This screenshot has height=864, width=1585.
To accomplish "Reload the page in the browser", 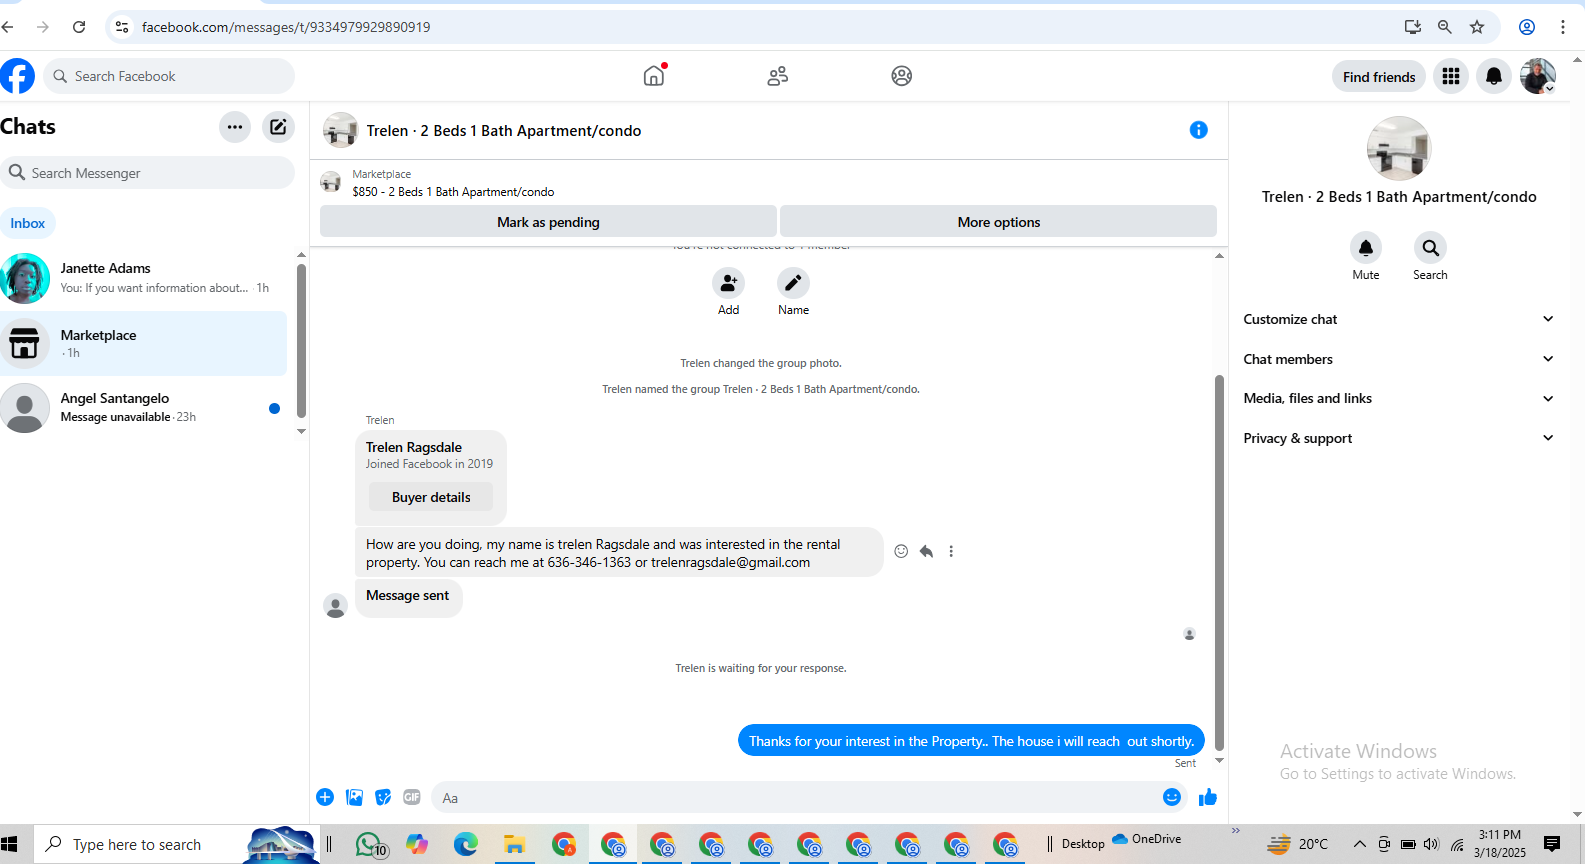I will pos(79,27).
